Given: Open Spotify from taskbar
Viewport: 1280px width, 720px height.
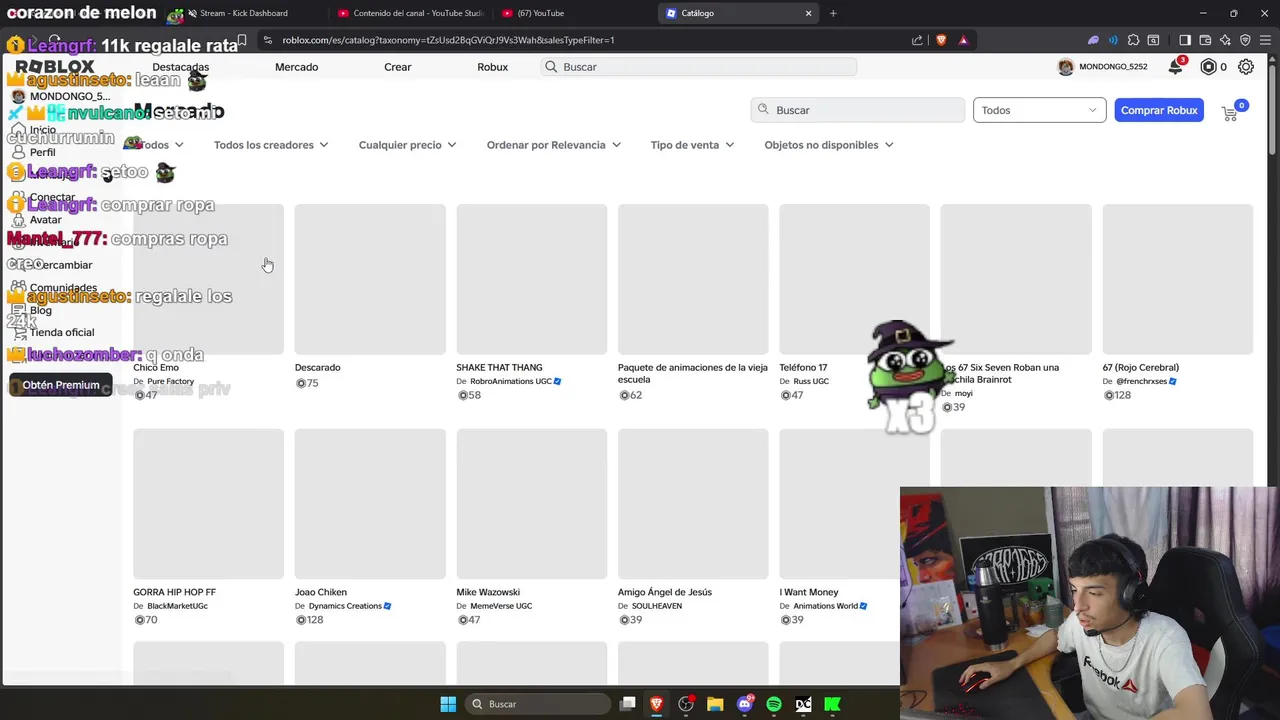Looking at the screenshot, I should coord(774,704).
